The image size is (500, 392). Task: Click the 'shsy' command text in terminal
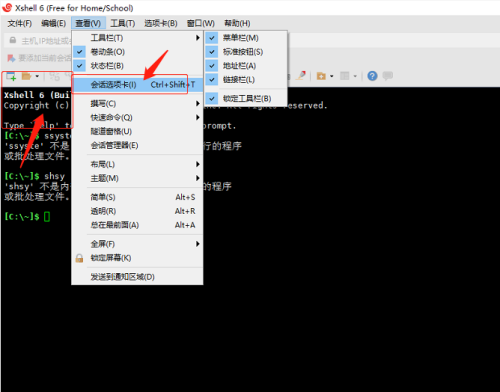[x=54, y=176]
